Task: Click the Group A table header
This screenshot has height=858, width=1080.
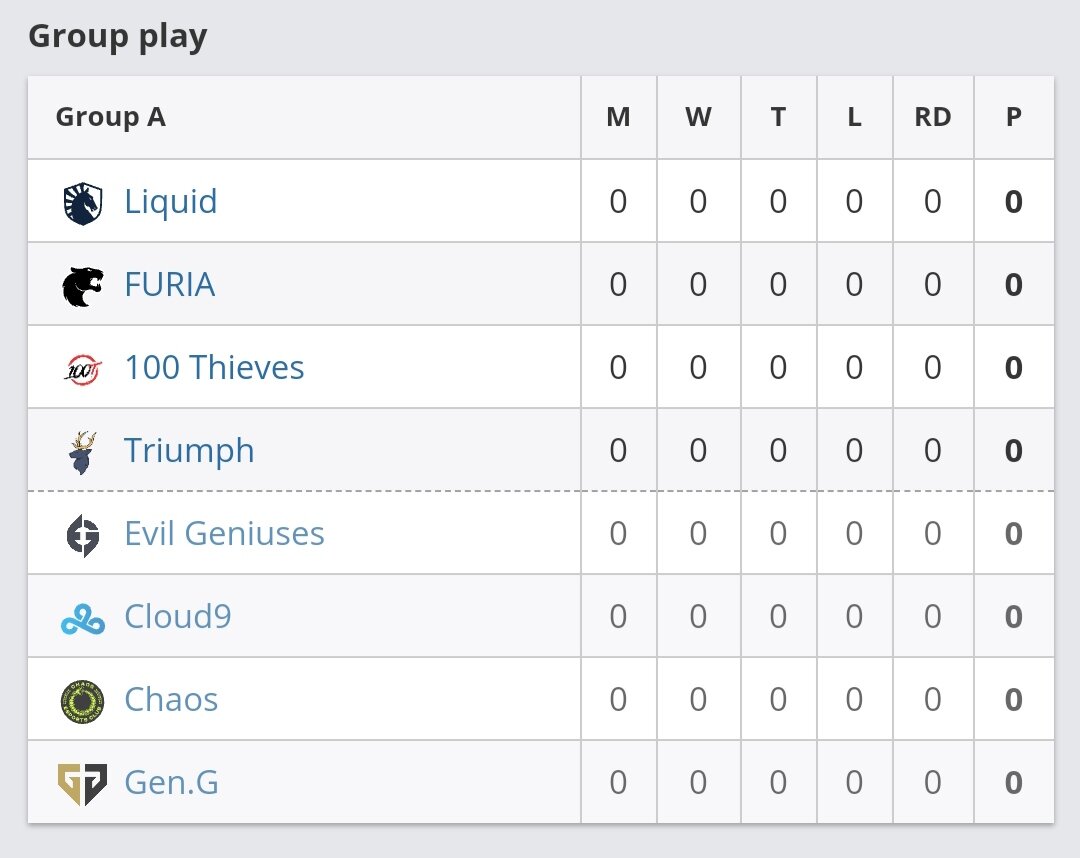Action: 111,118
